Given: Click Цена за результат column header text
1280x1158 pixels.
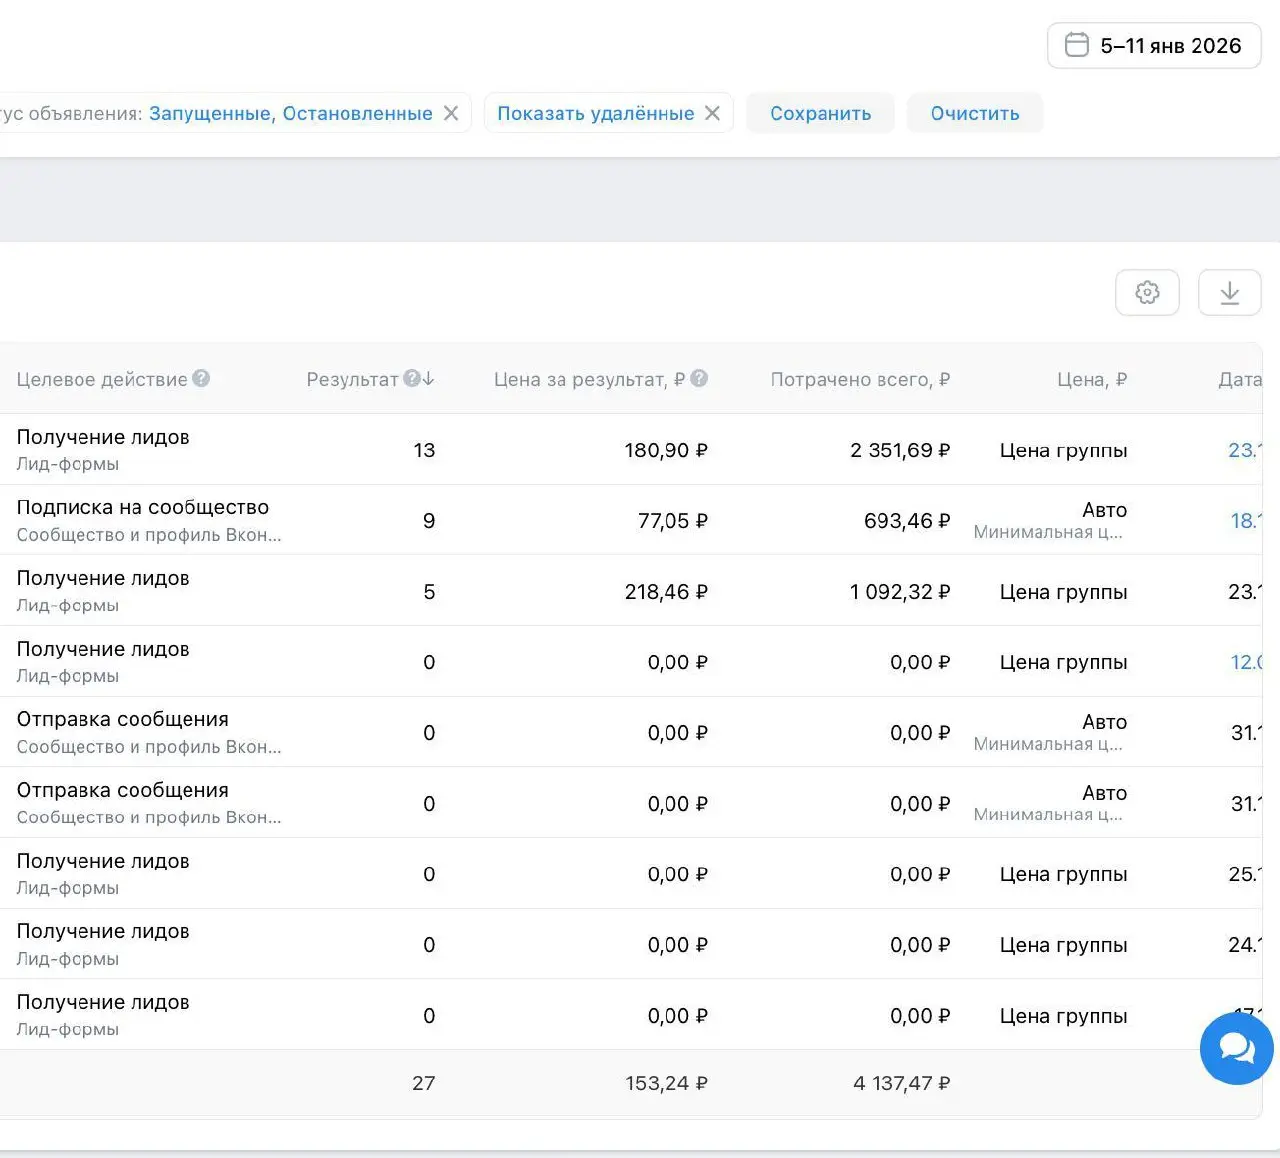Looking at the screenshot, I should 590,380.
